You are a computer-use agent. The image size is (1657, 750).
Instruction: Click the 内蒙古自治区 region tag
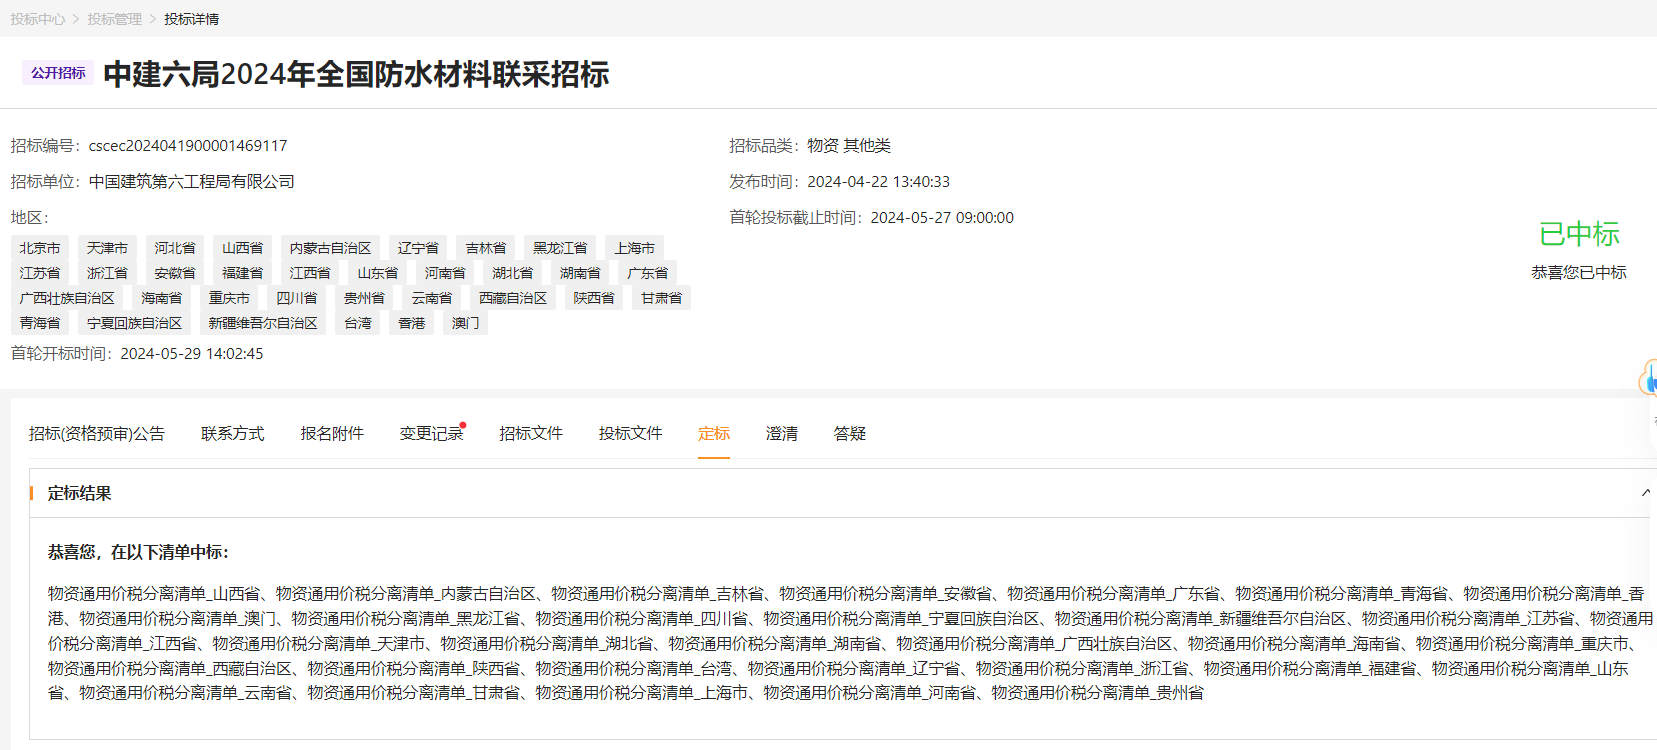coord(331,248)
